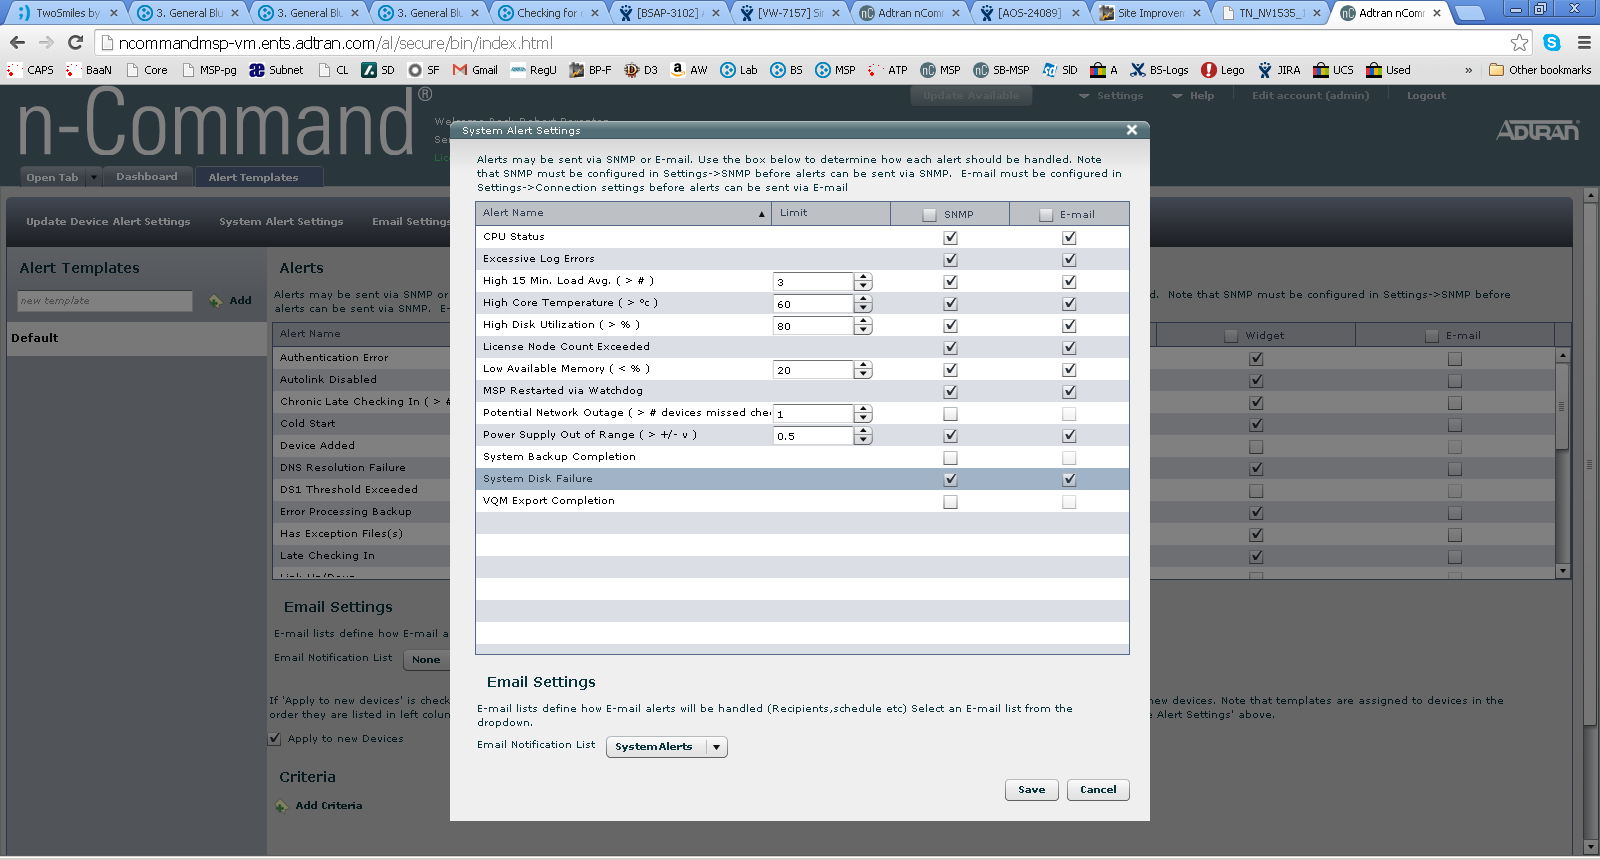This screenshot has height=860, width=1600.
Task: Switch to the Dashboard tab
Action: point(146,177)
